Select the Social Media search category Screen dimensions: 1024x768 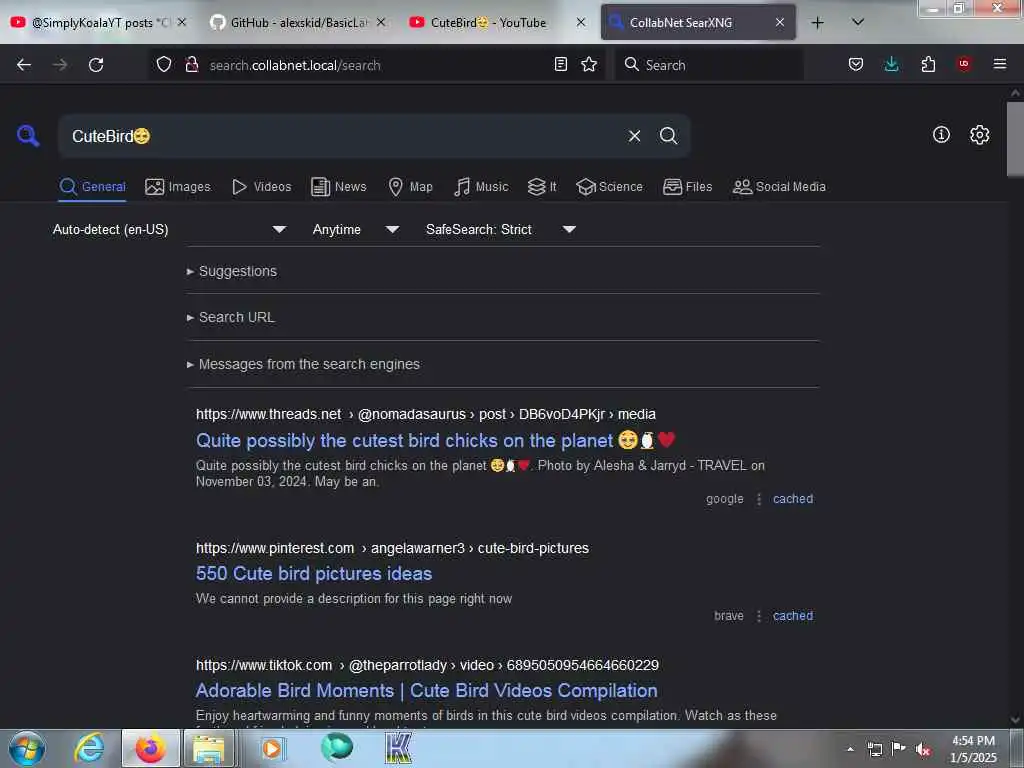[779, 187]
